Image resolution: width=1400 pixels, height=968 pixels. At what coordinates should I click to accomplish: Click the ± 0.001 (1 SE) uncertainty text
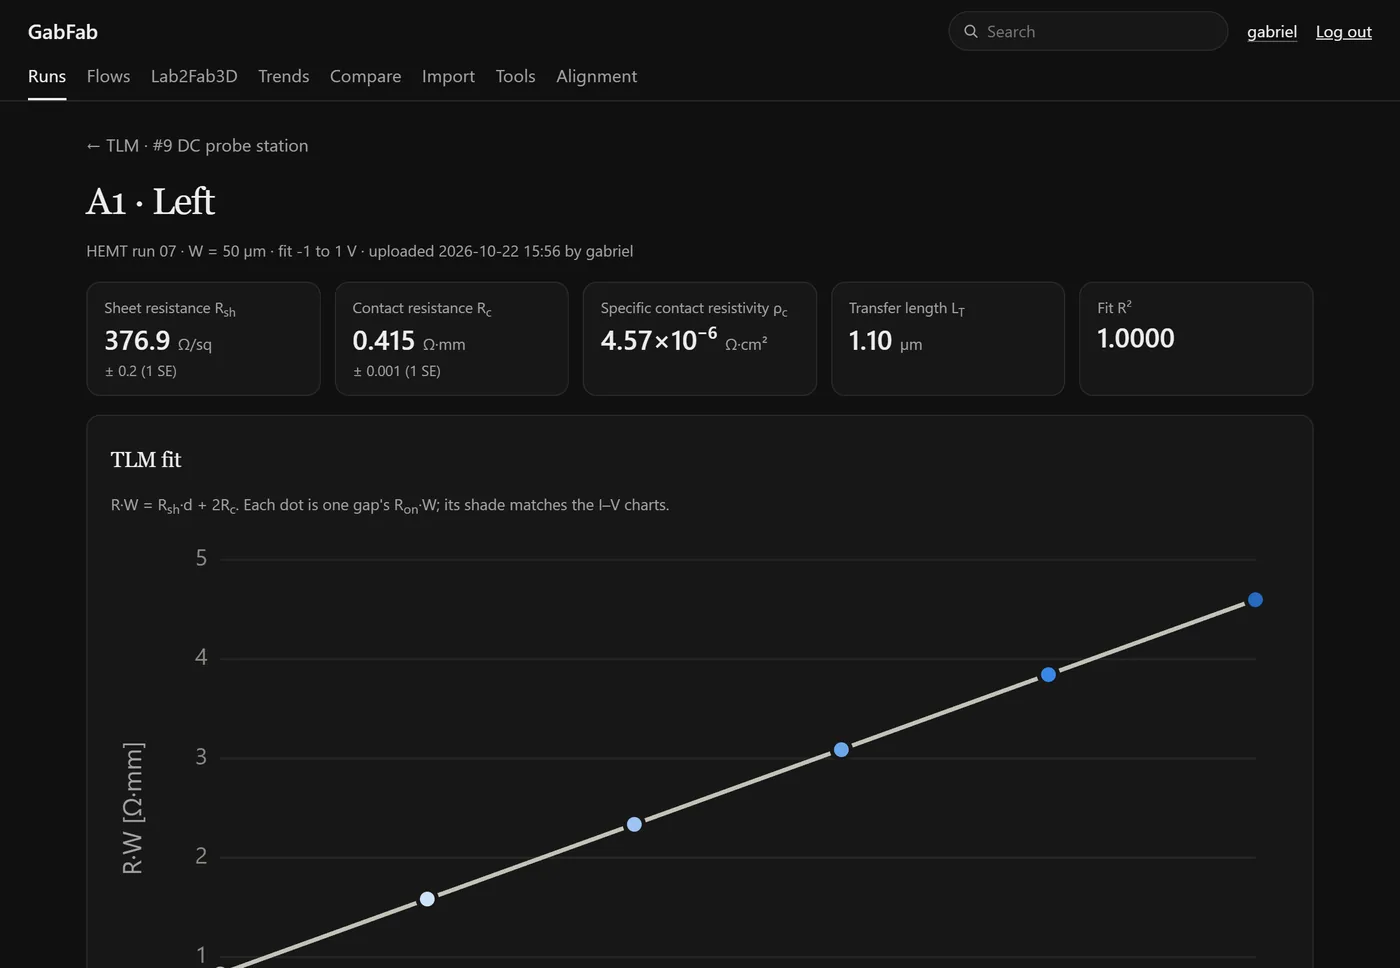click(397, 371)
